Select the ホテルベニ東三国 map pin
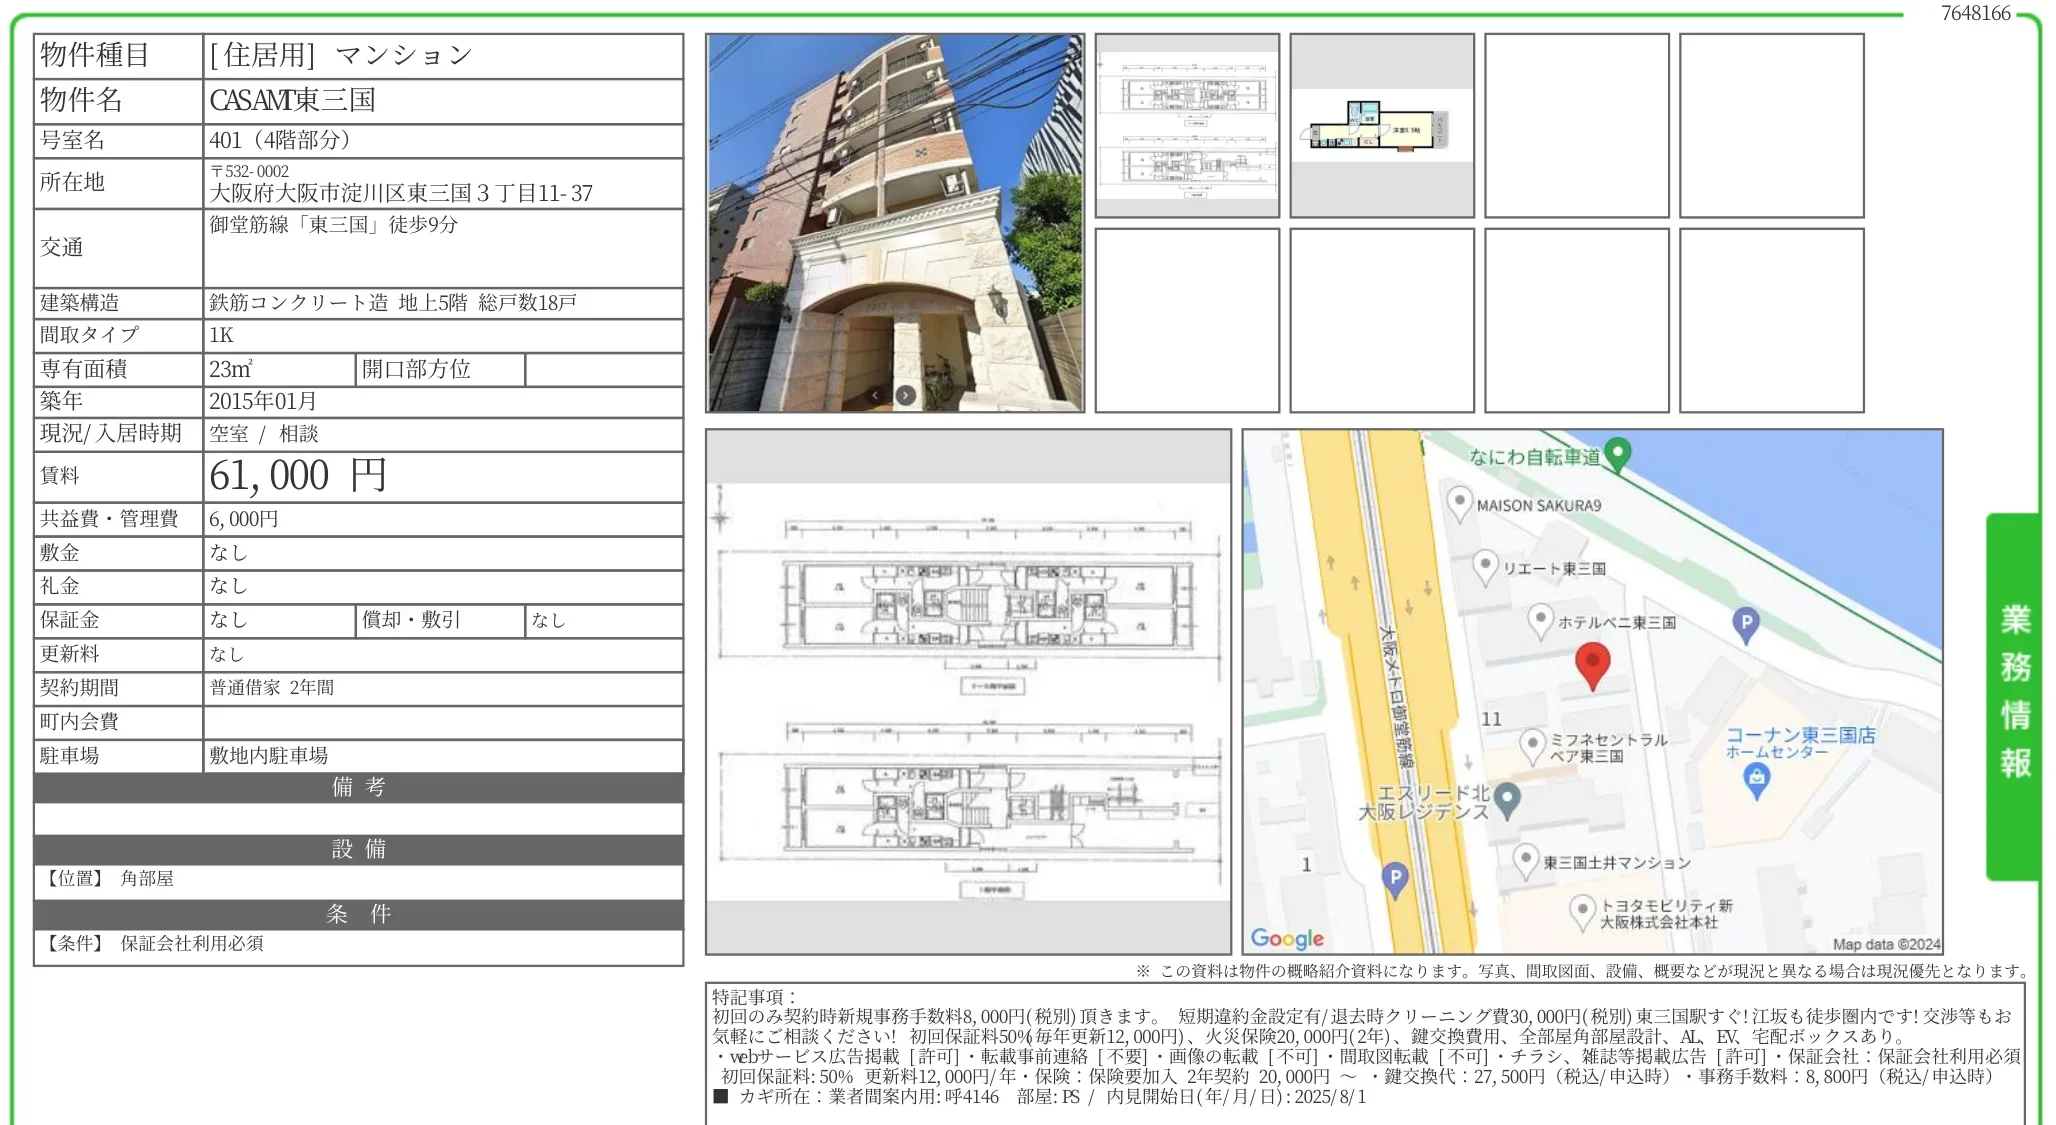 point(1540,620)
